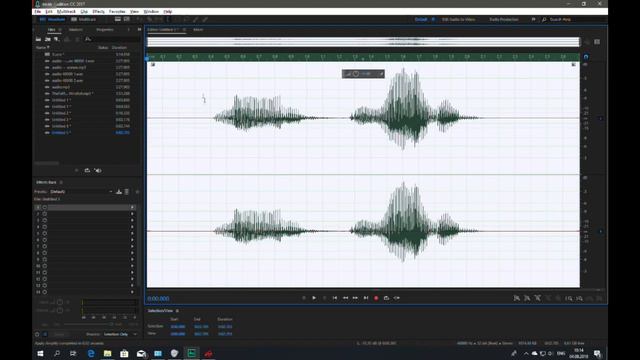Click Zoom In at Out Point icon
The height and width of the screenshot is (360, 640).
(579, 298)
